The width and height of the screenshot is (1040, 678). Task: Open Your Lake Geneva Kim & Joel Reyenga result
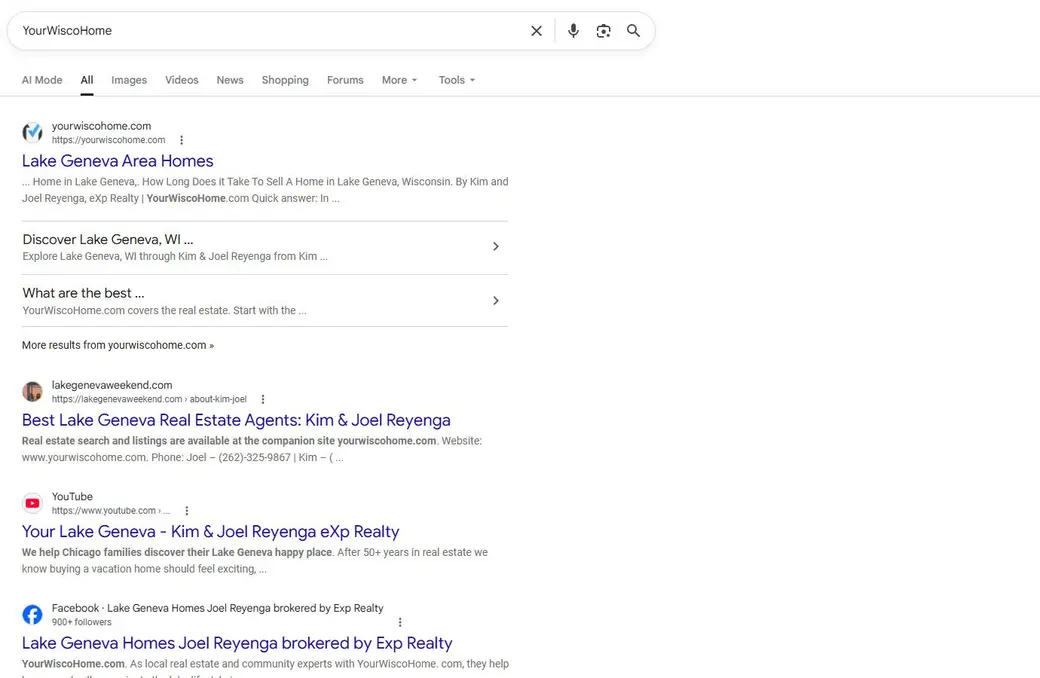coord(210,531)
